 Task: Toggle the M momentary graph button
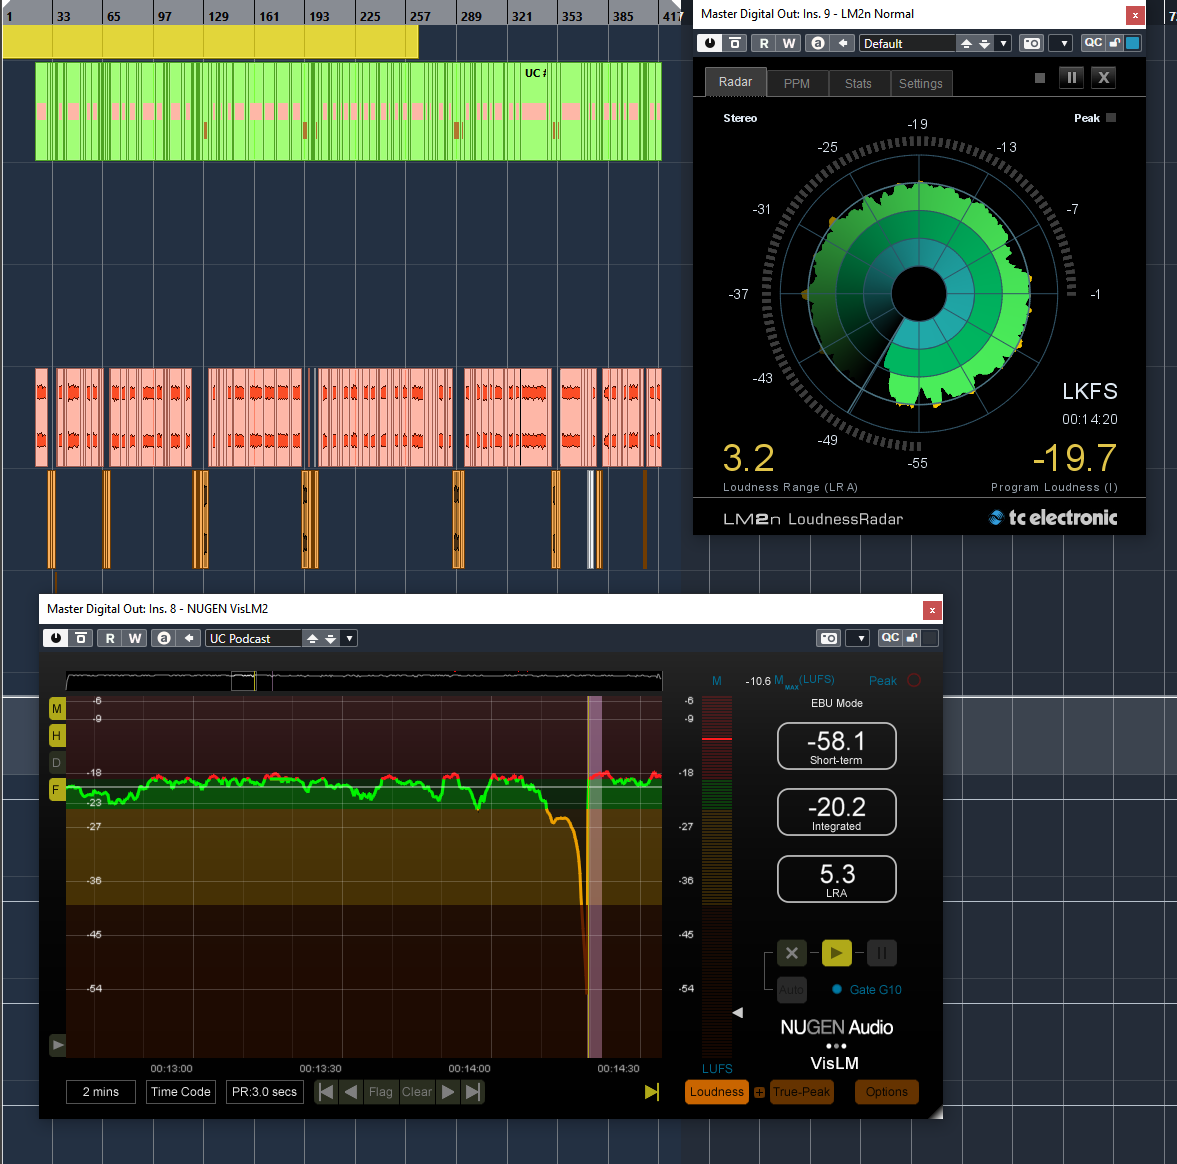click(57, 708)
